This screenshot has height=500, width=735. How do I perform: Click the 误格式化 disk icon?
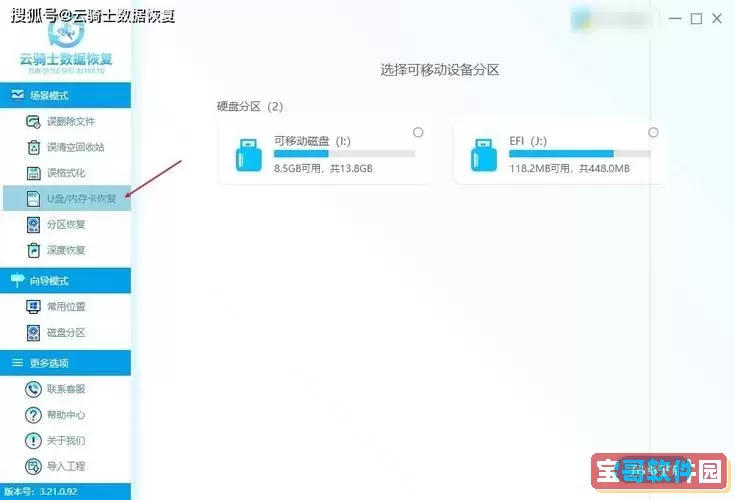(x=33, y=173)
